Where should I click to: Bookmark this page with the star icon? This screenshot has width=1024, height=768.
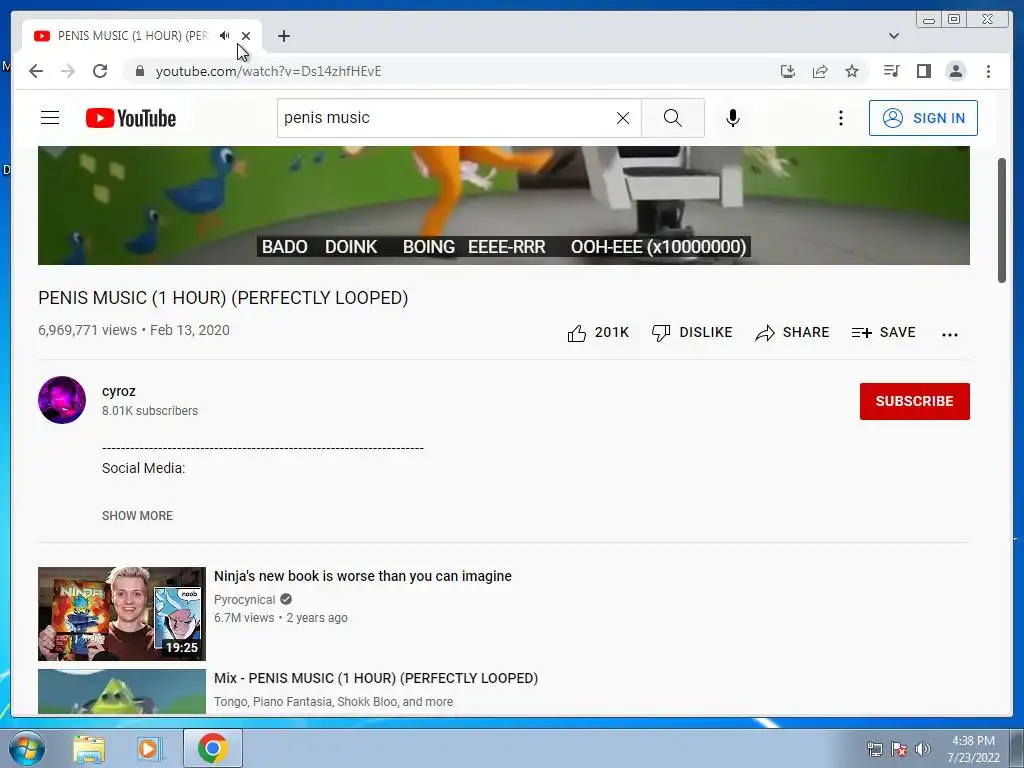click(x=852, y=71)
